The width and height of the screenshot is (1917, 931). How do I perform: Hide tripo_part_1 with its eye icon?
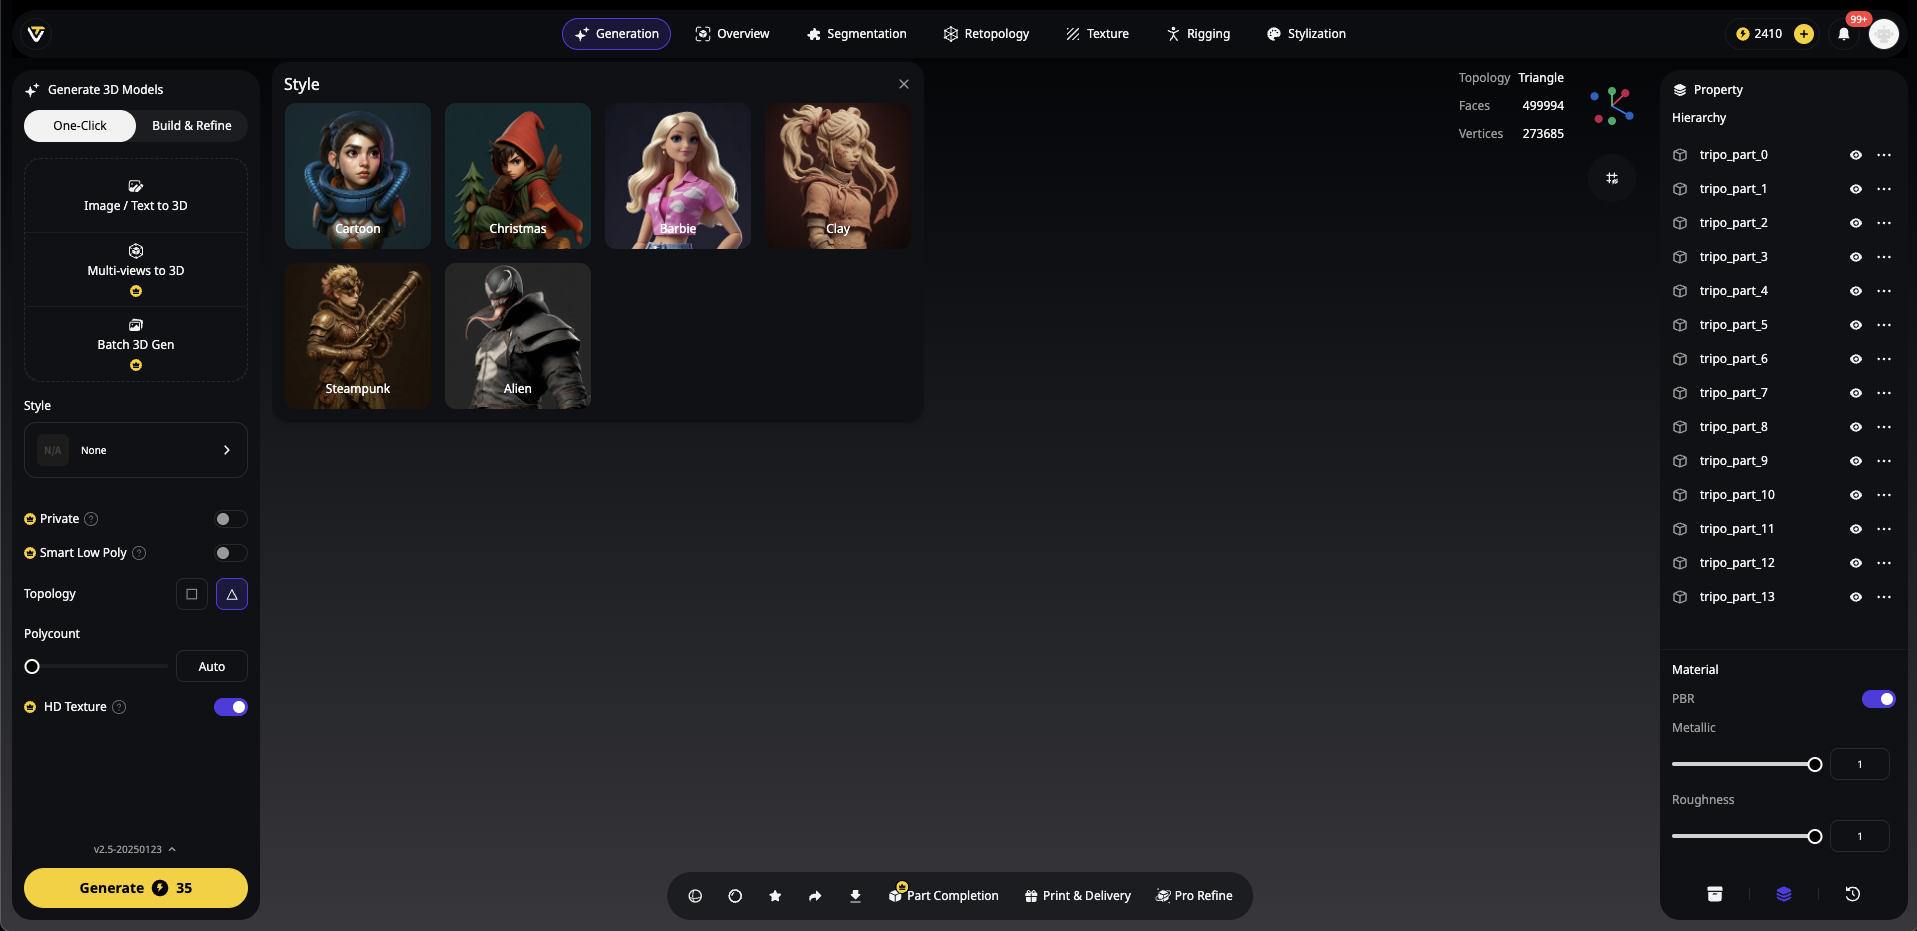click(x=1856, y=189)
